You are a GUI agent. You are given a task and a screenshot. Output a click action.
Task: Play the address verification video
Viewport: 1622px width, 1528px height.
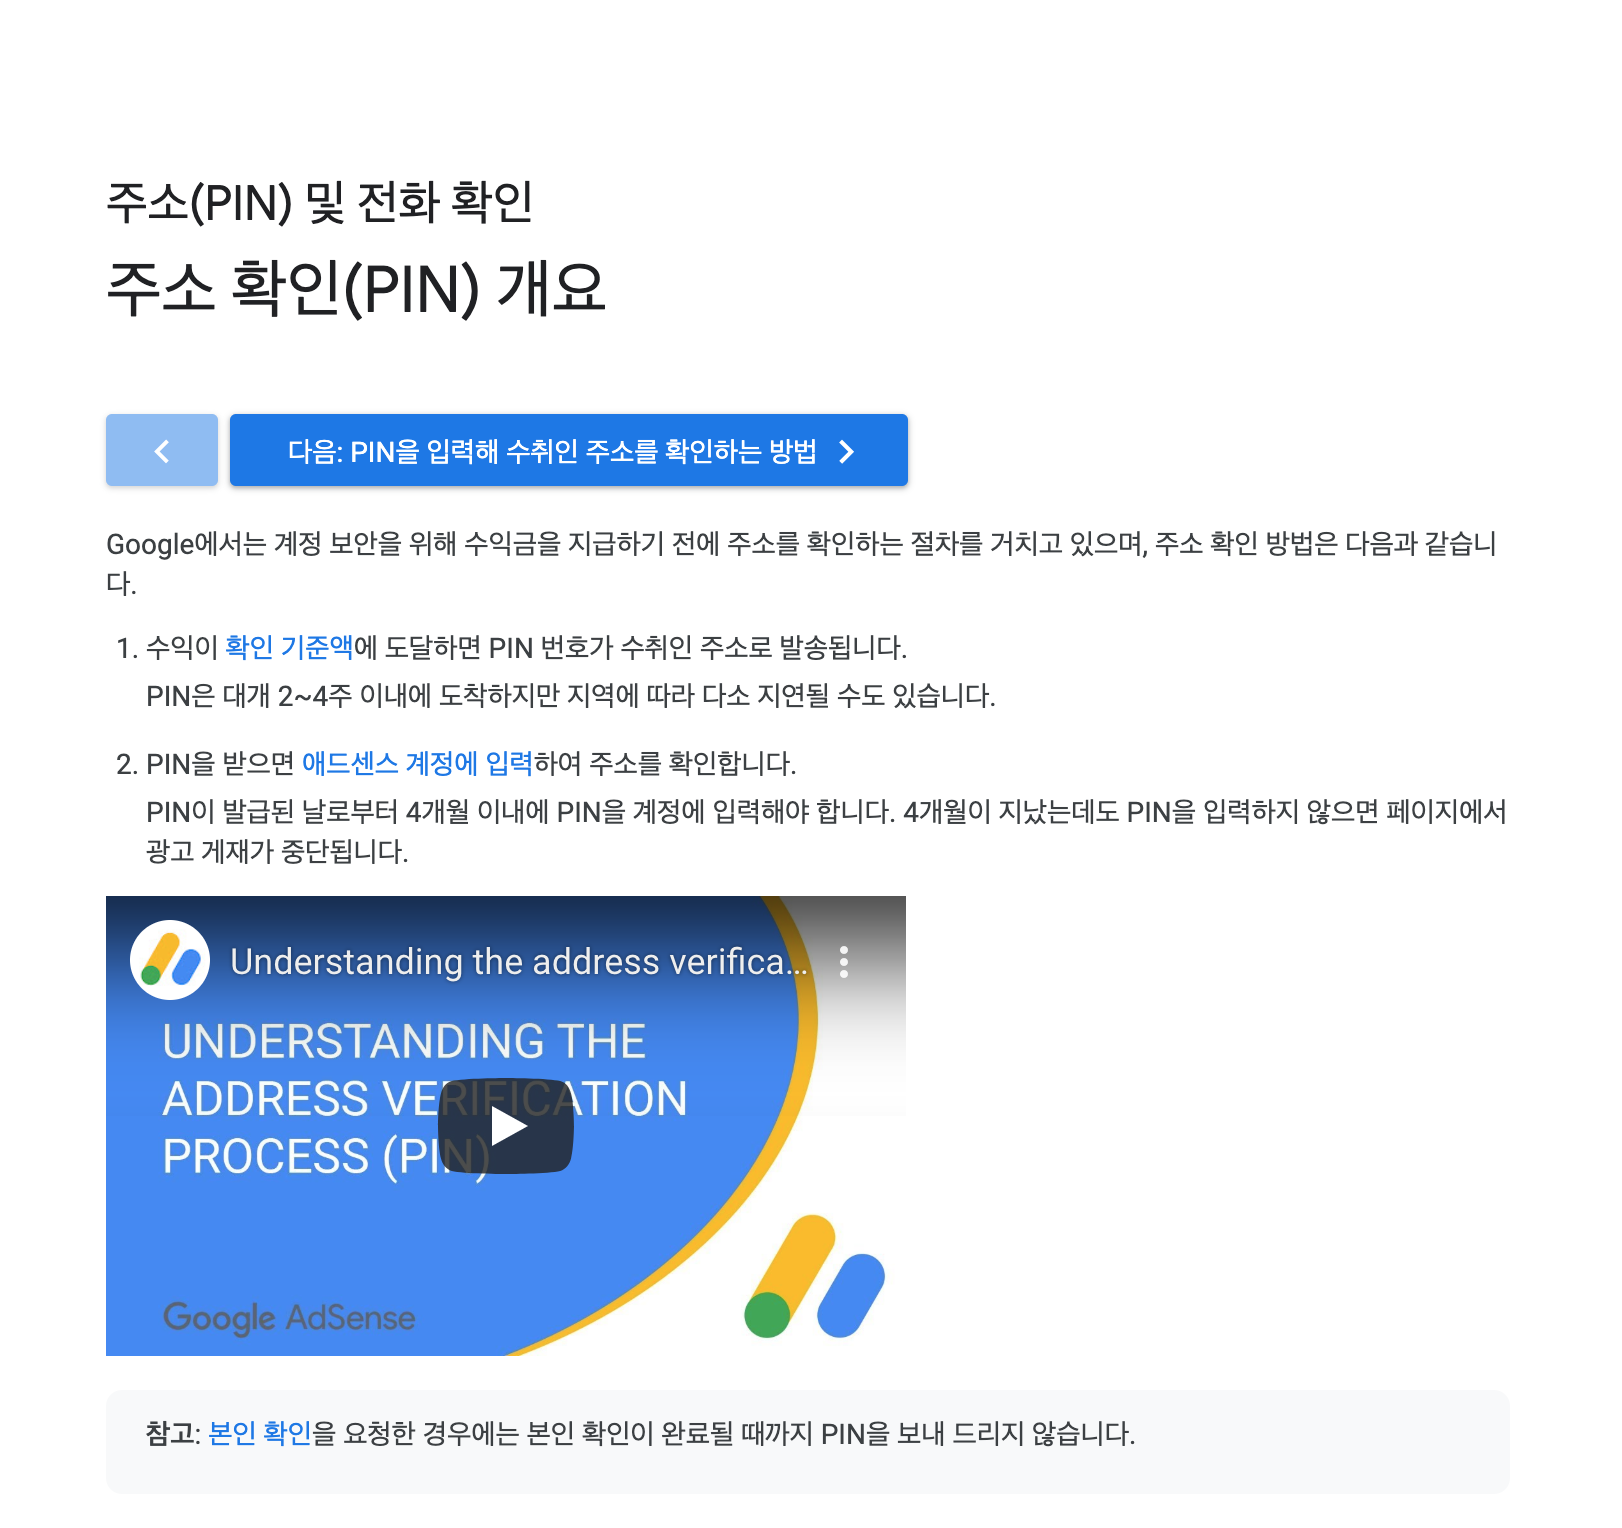tap(506, 1126)
